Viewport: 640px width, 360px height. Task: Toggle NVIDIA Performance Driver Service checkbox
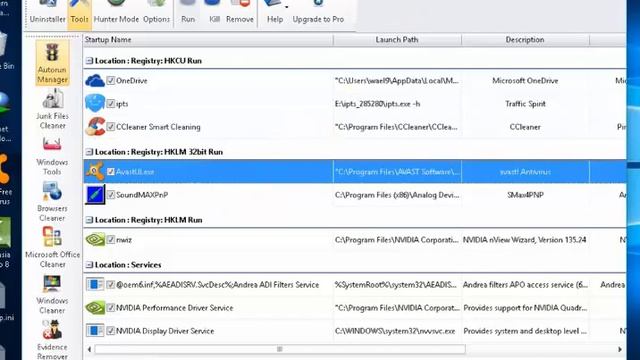tap(111, 308)
